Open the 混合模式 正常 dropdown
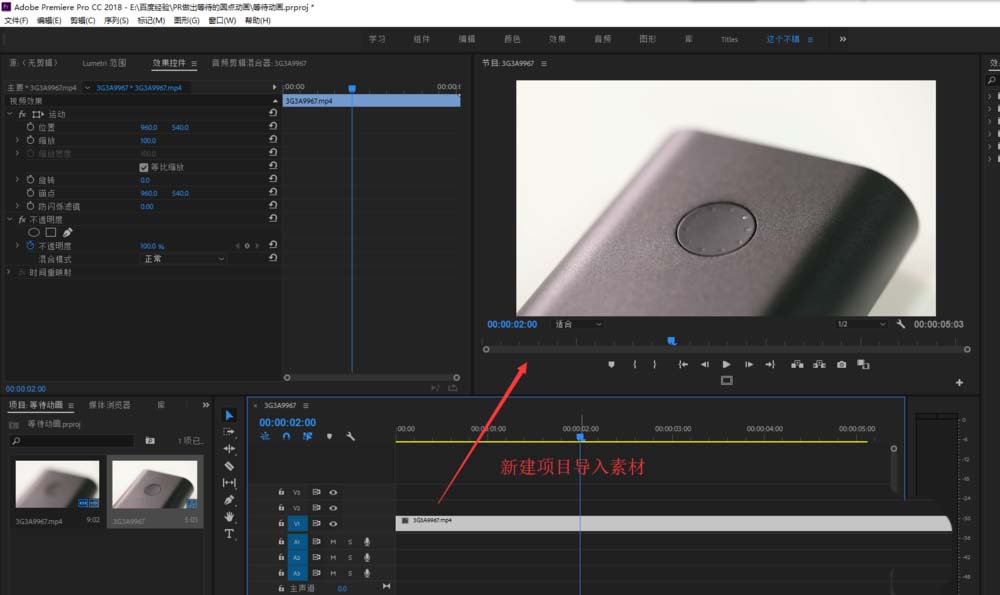1000x595 pixels. (184, 259)
